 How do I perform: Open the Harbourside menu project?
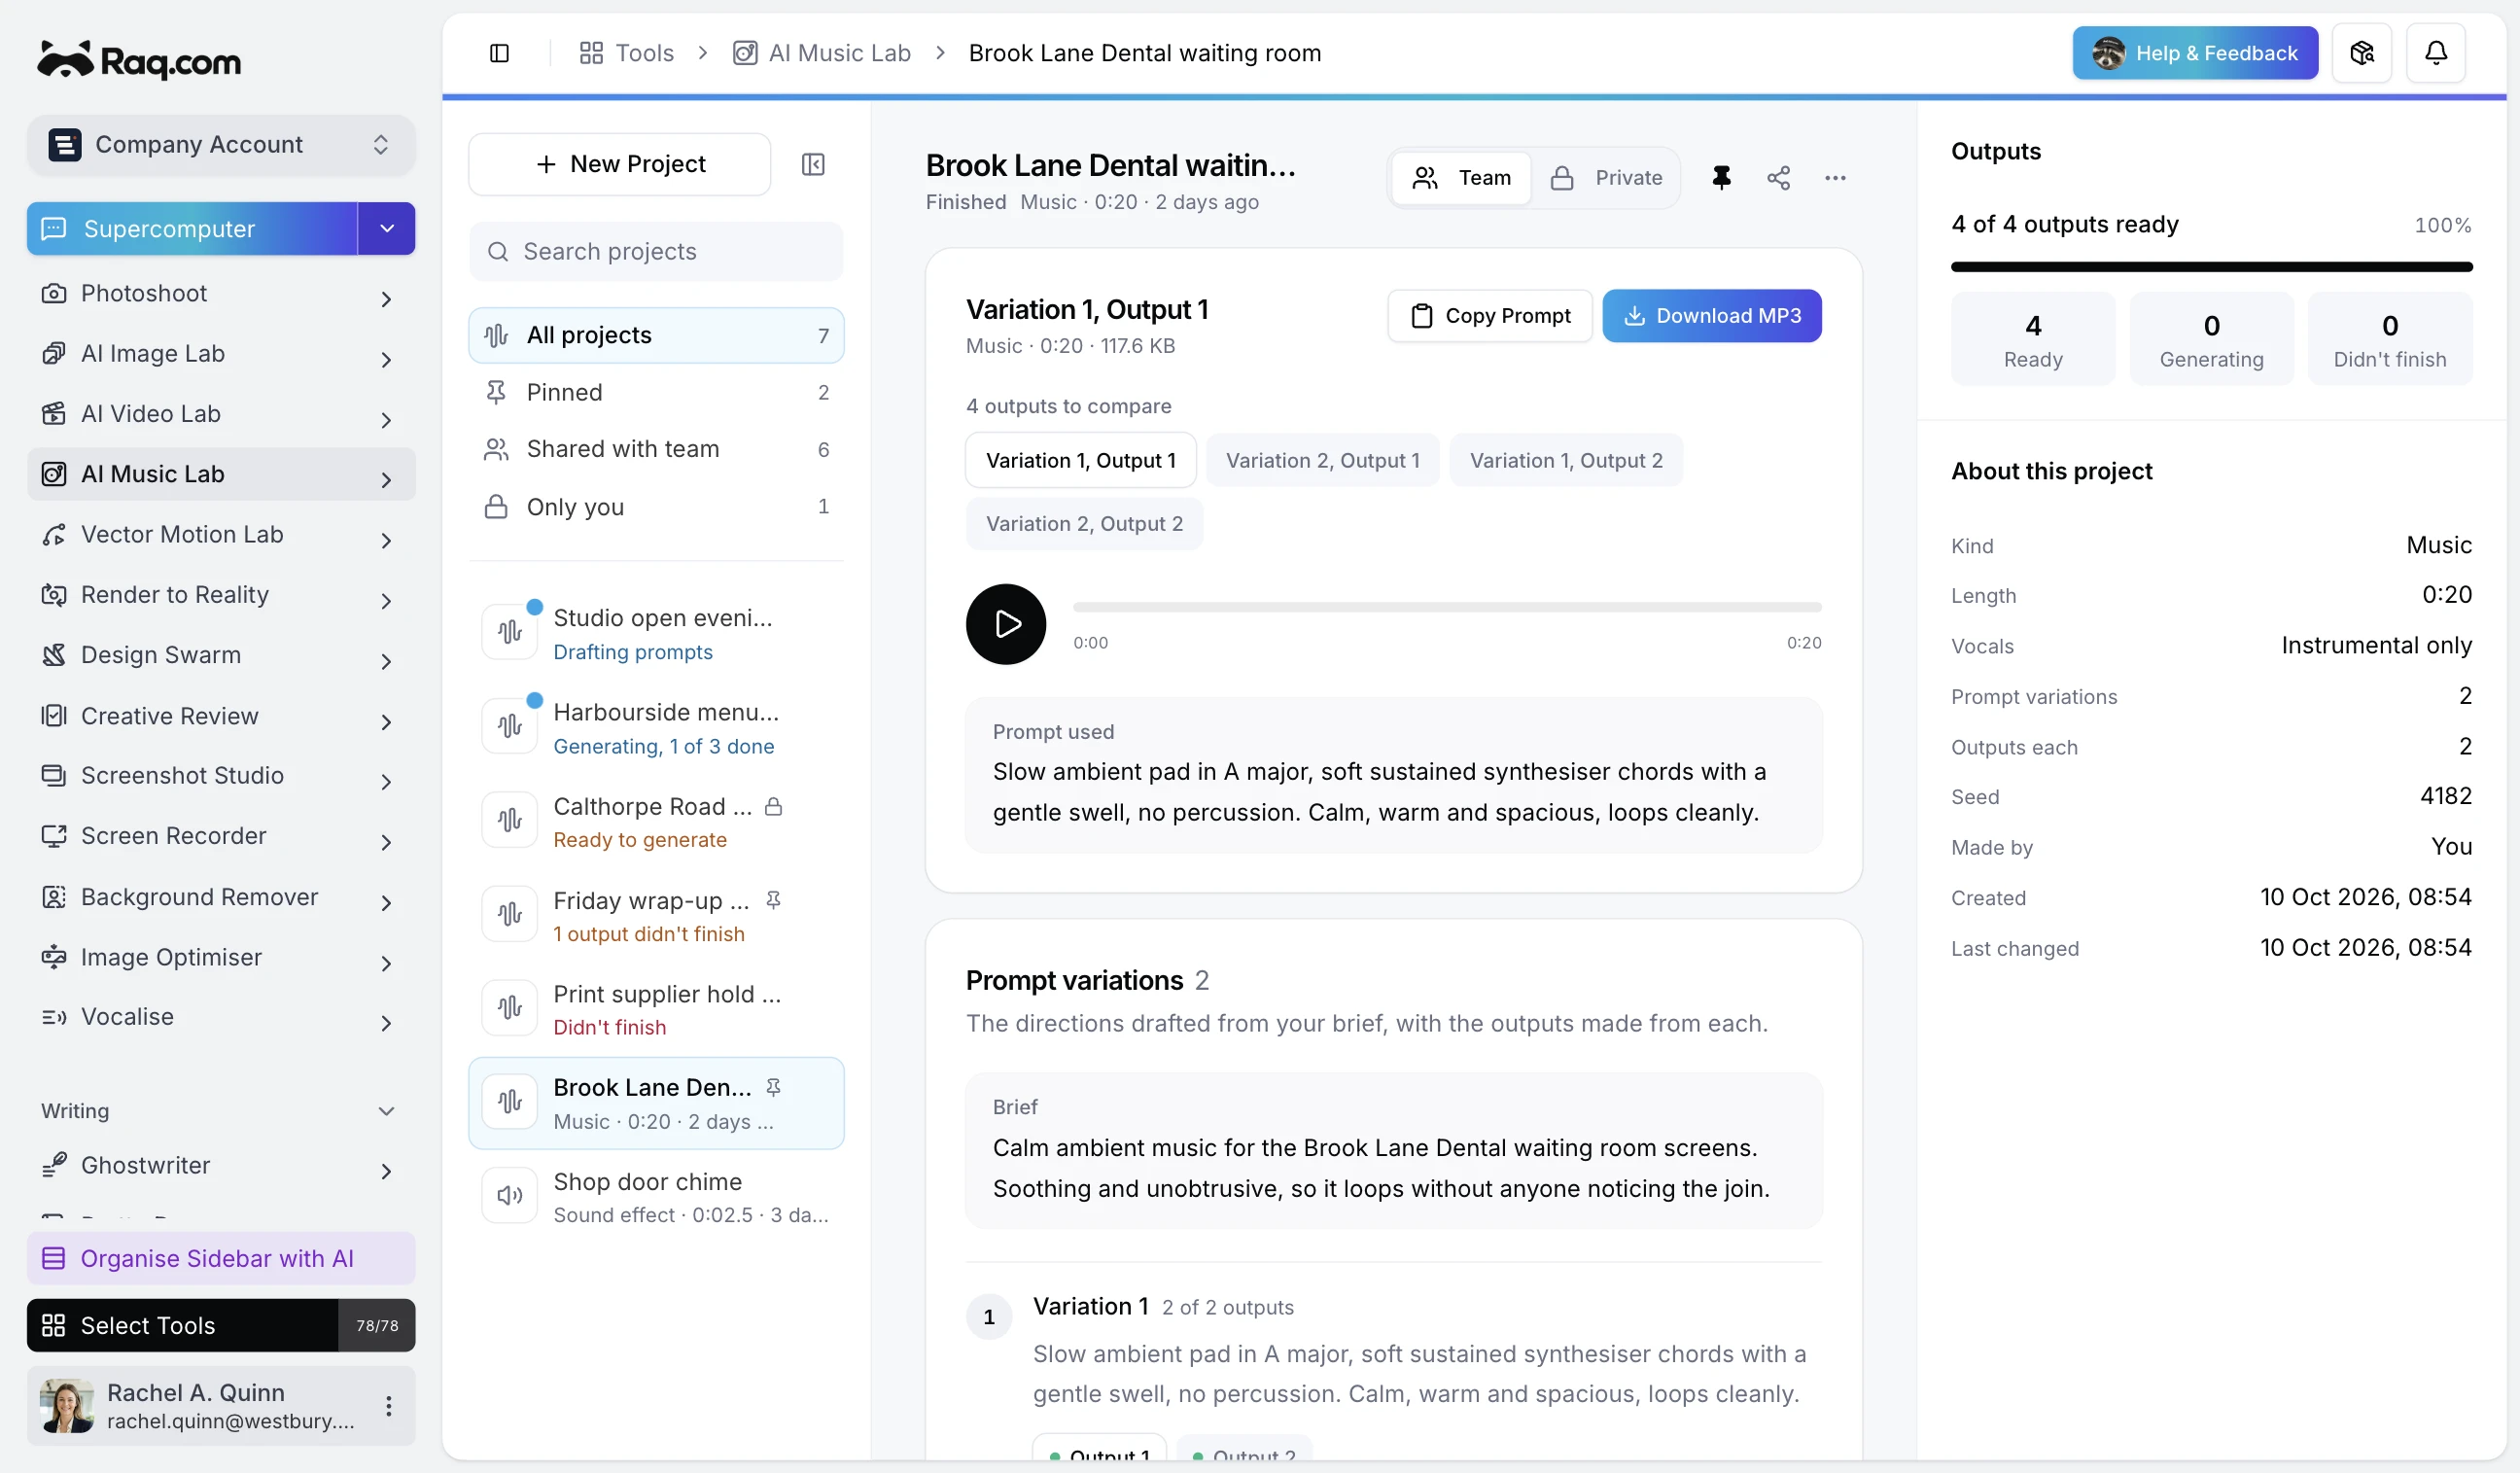656,727
